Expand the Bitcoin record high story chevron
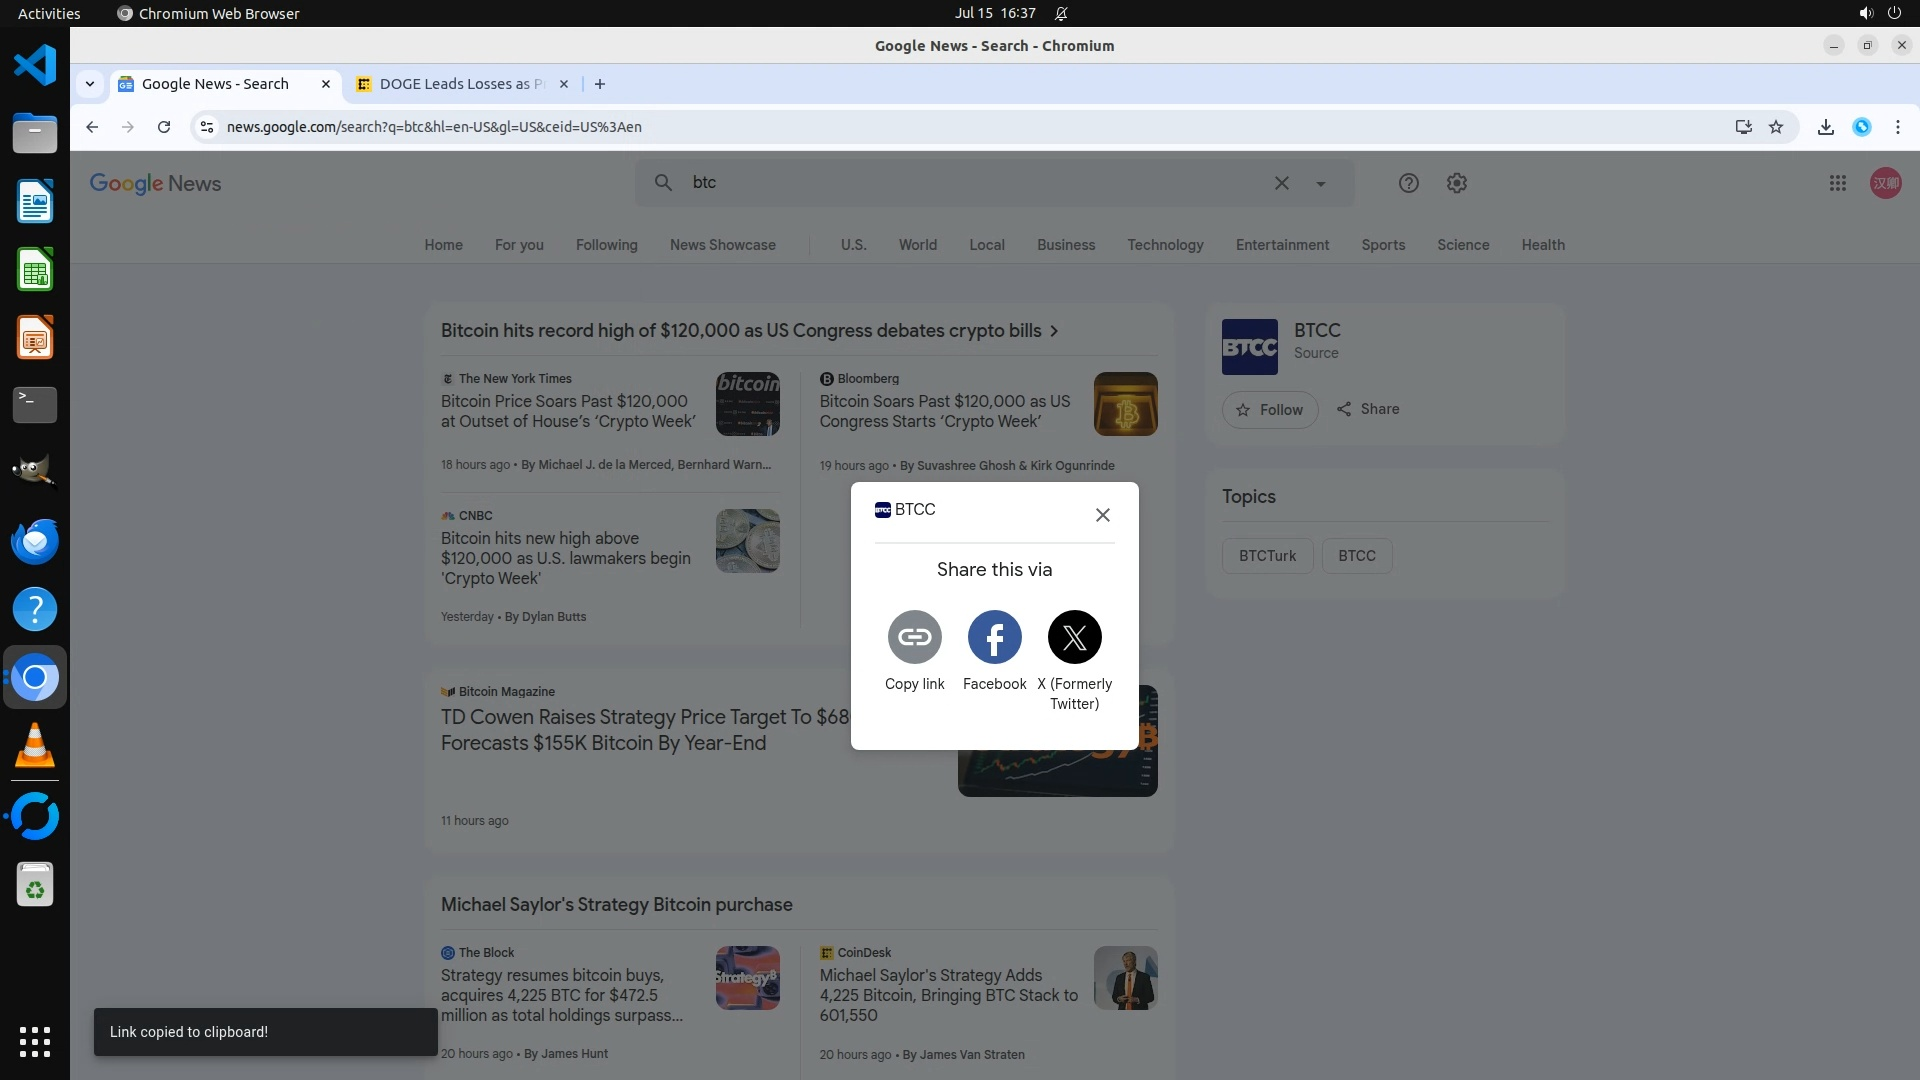 coord(1054,331)
